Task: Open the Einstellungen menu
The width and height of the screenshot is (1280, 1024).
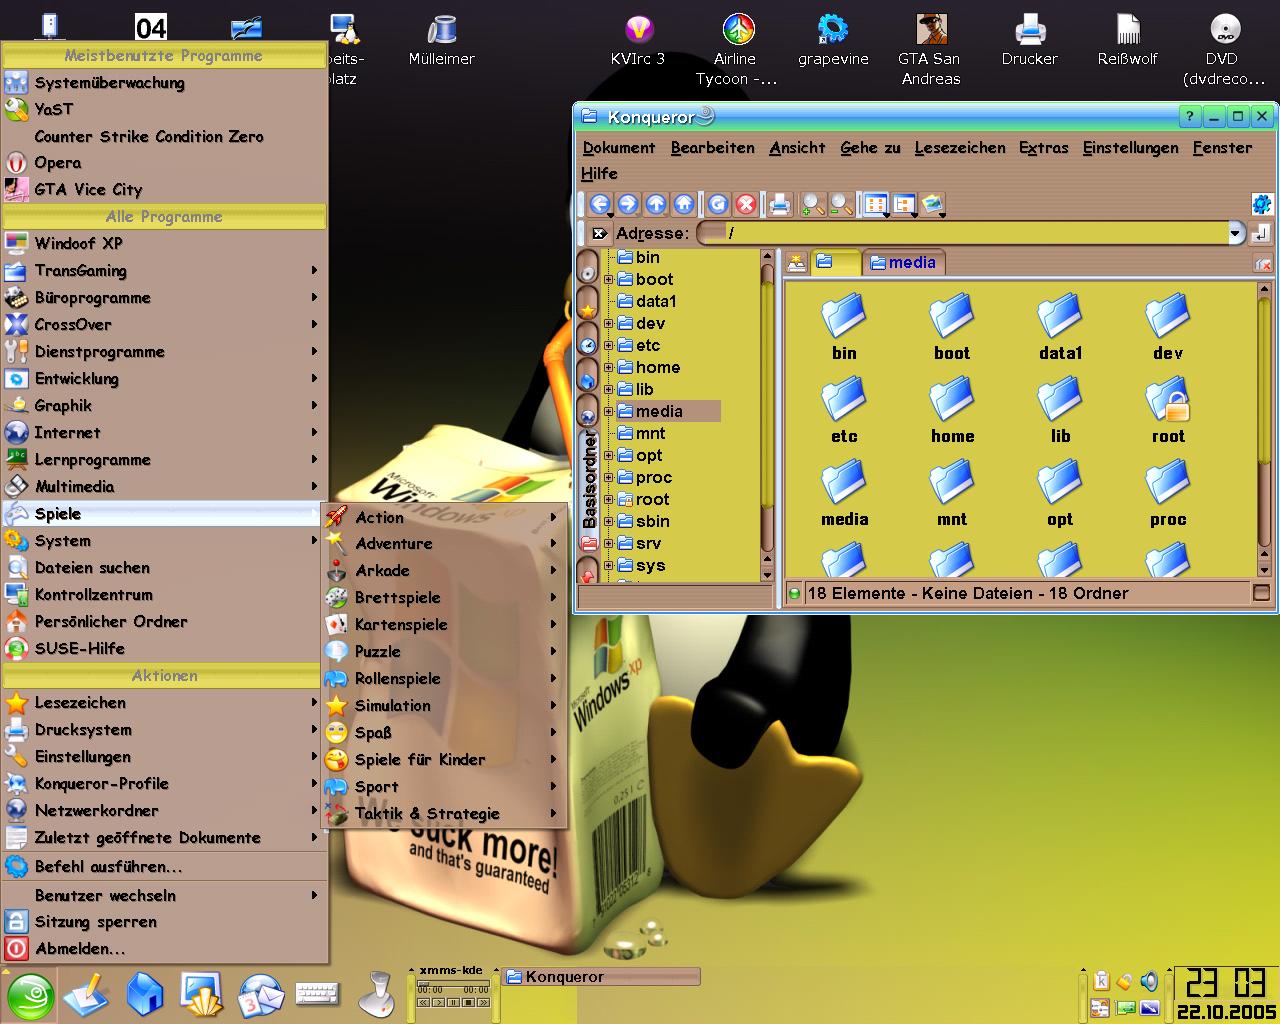Action: tap(1131, 148)
